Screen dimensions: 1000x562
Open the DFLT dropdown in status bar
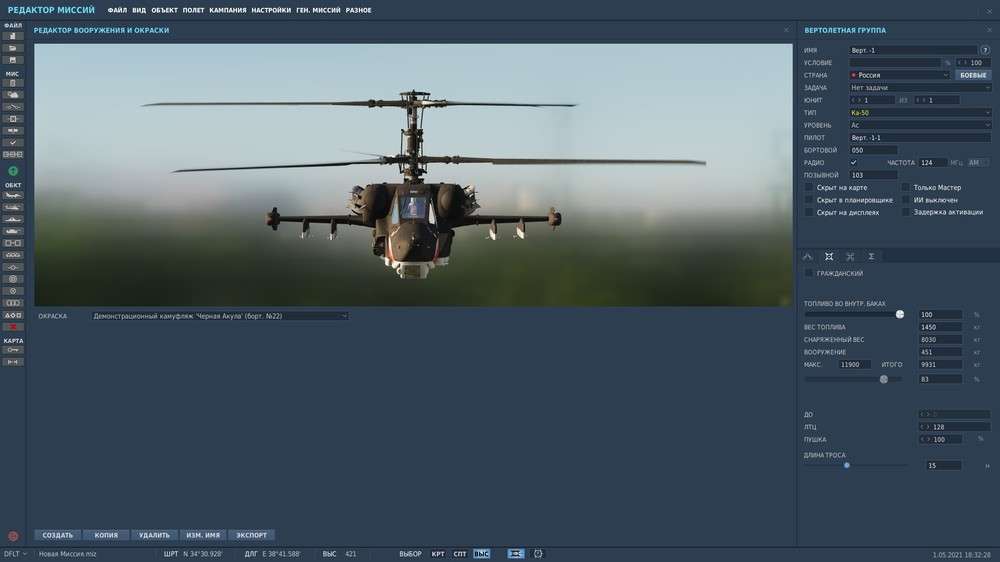pyautogui.click(x=15, y=554)
